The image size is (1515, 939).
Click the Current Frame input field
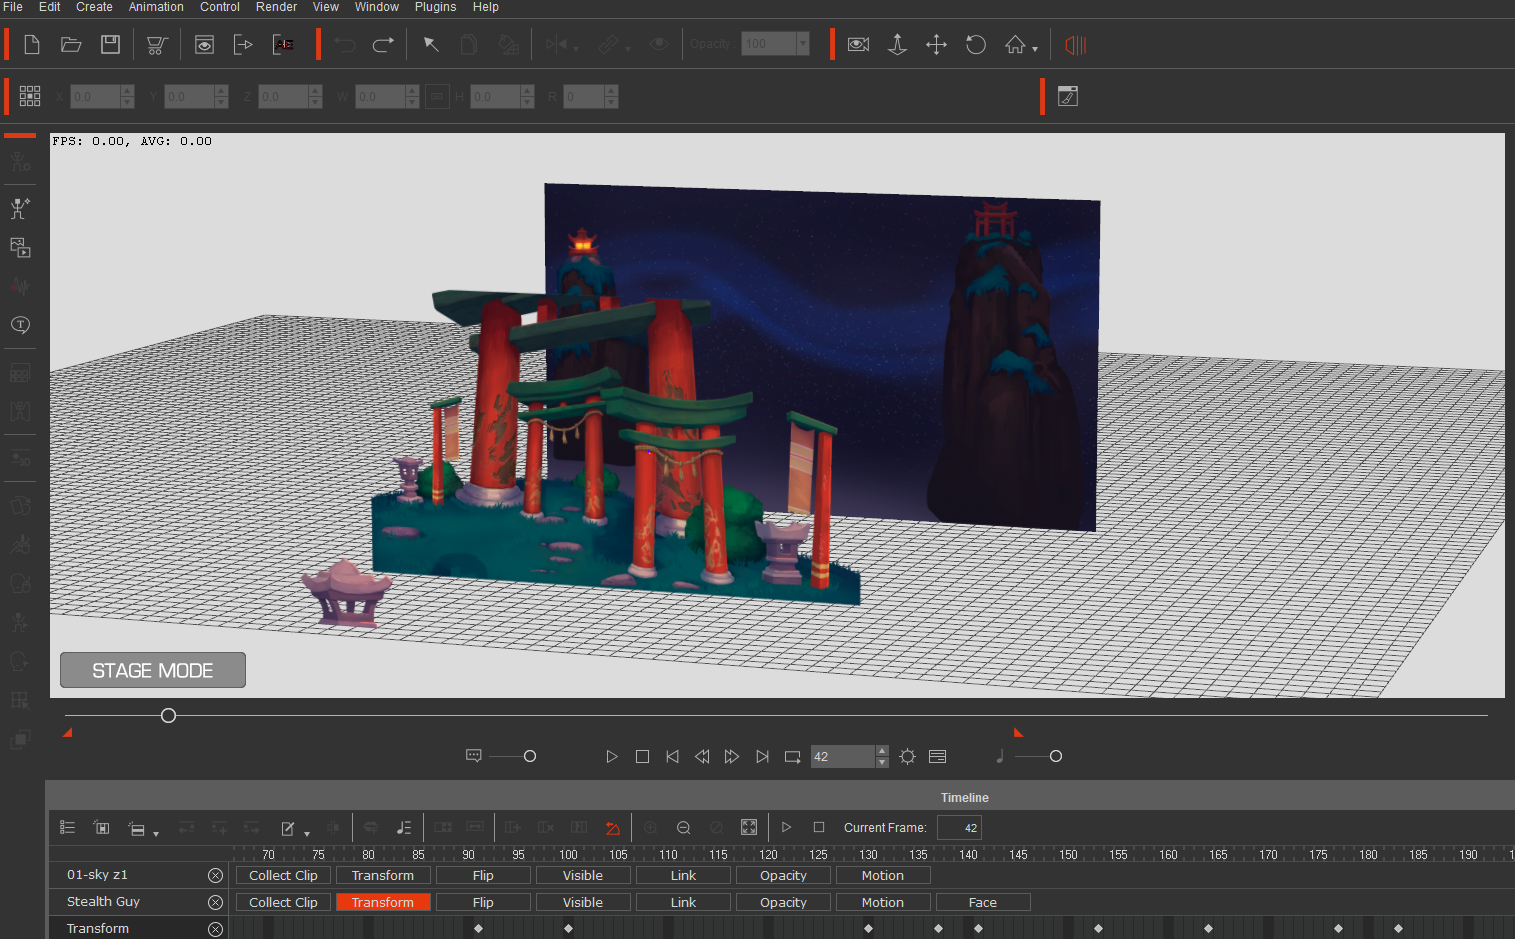(959, 828)
